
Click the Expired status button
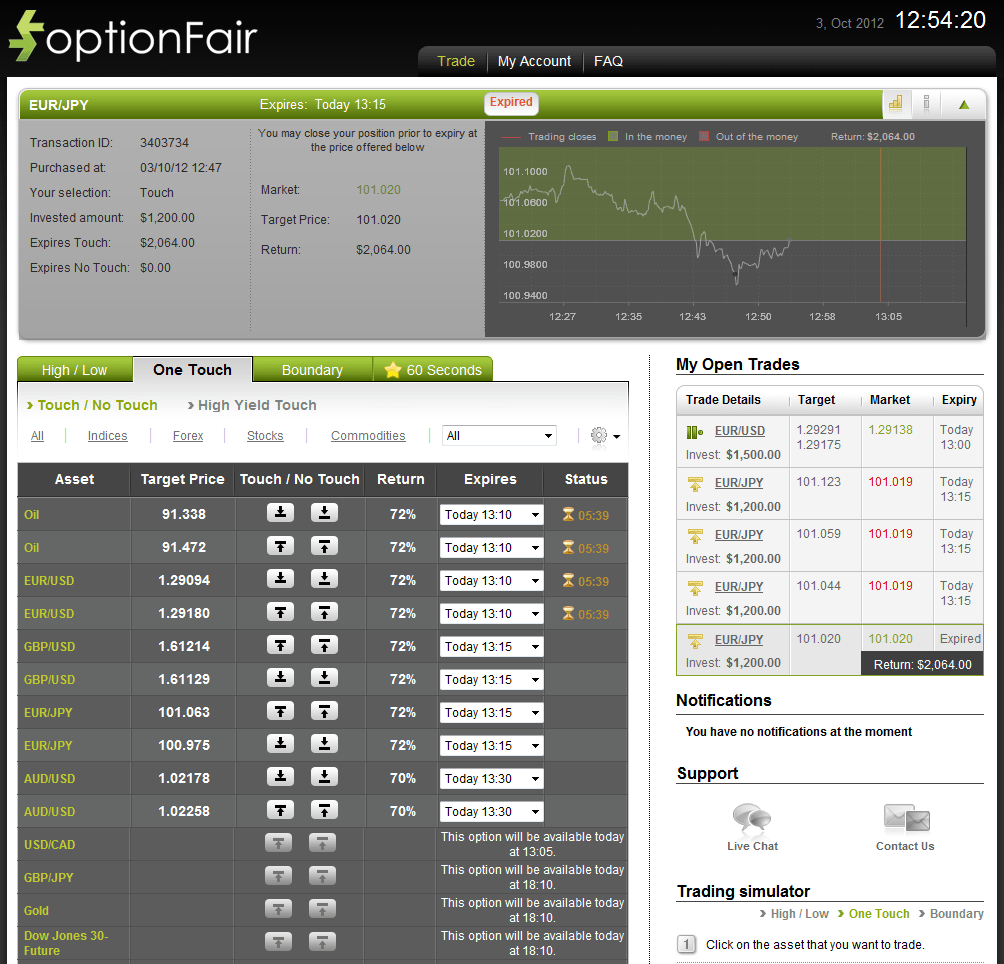(x=510, y=103)
